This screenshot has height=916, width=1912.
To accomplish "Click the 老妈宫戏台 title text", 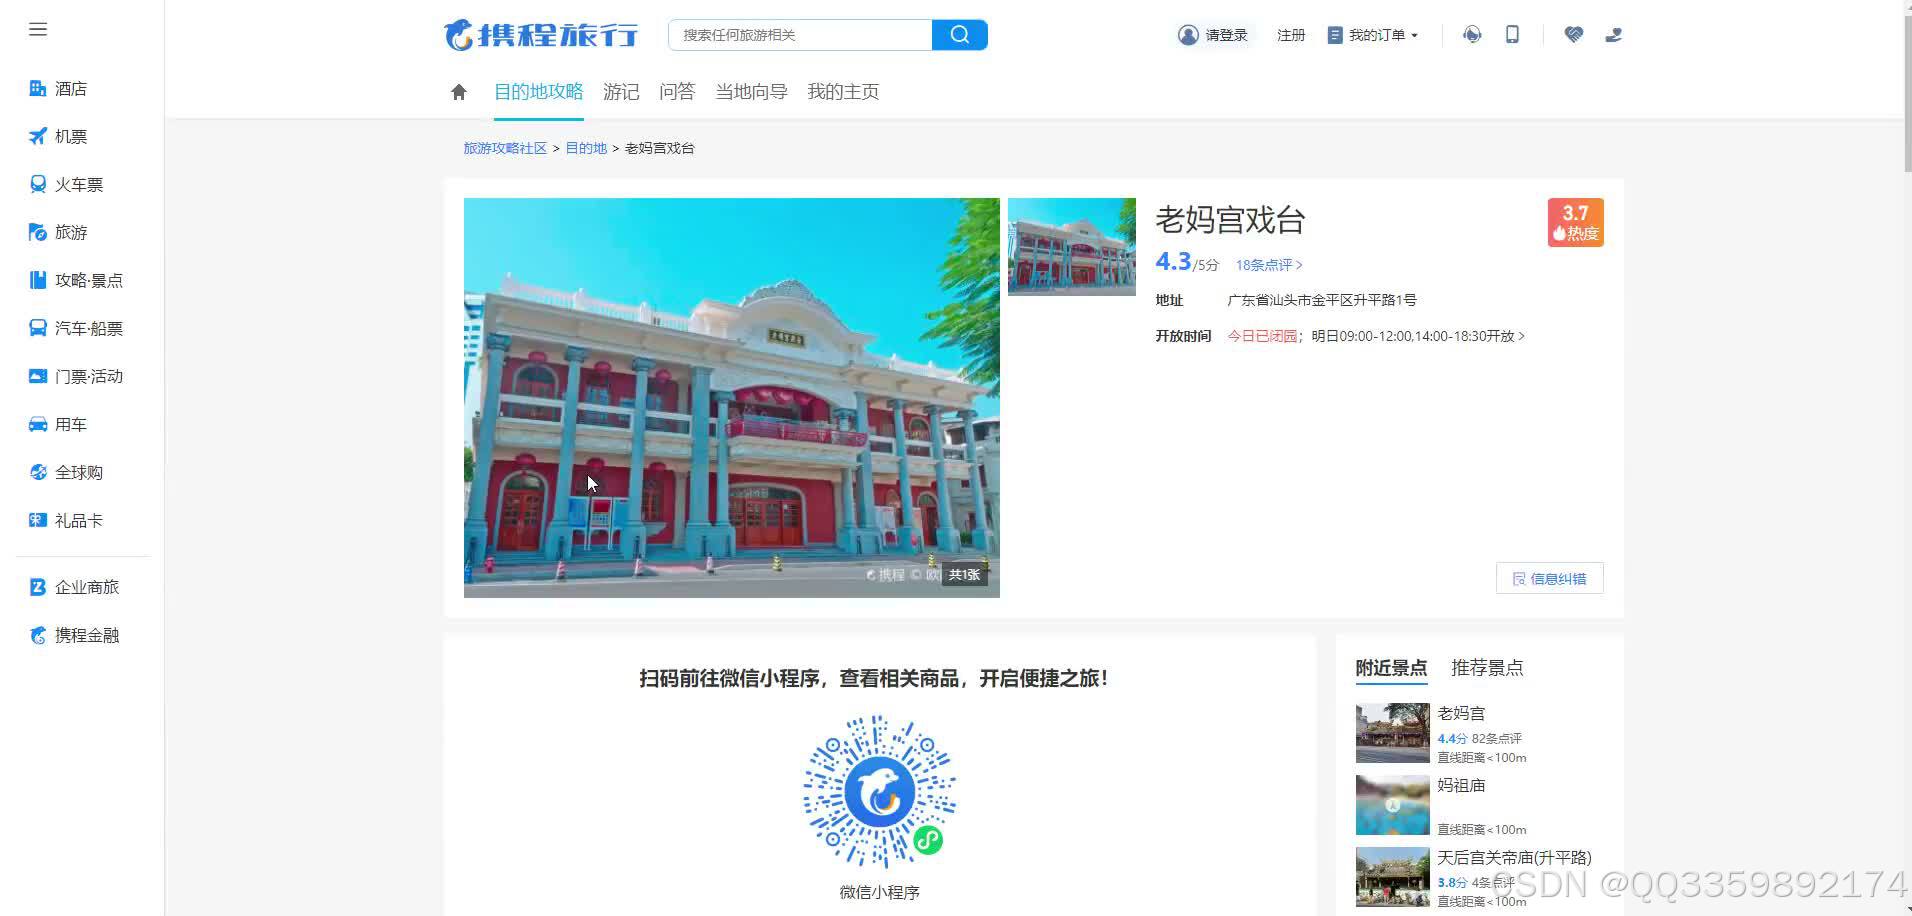I will coord(1230,220).
